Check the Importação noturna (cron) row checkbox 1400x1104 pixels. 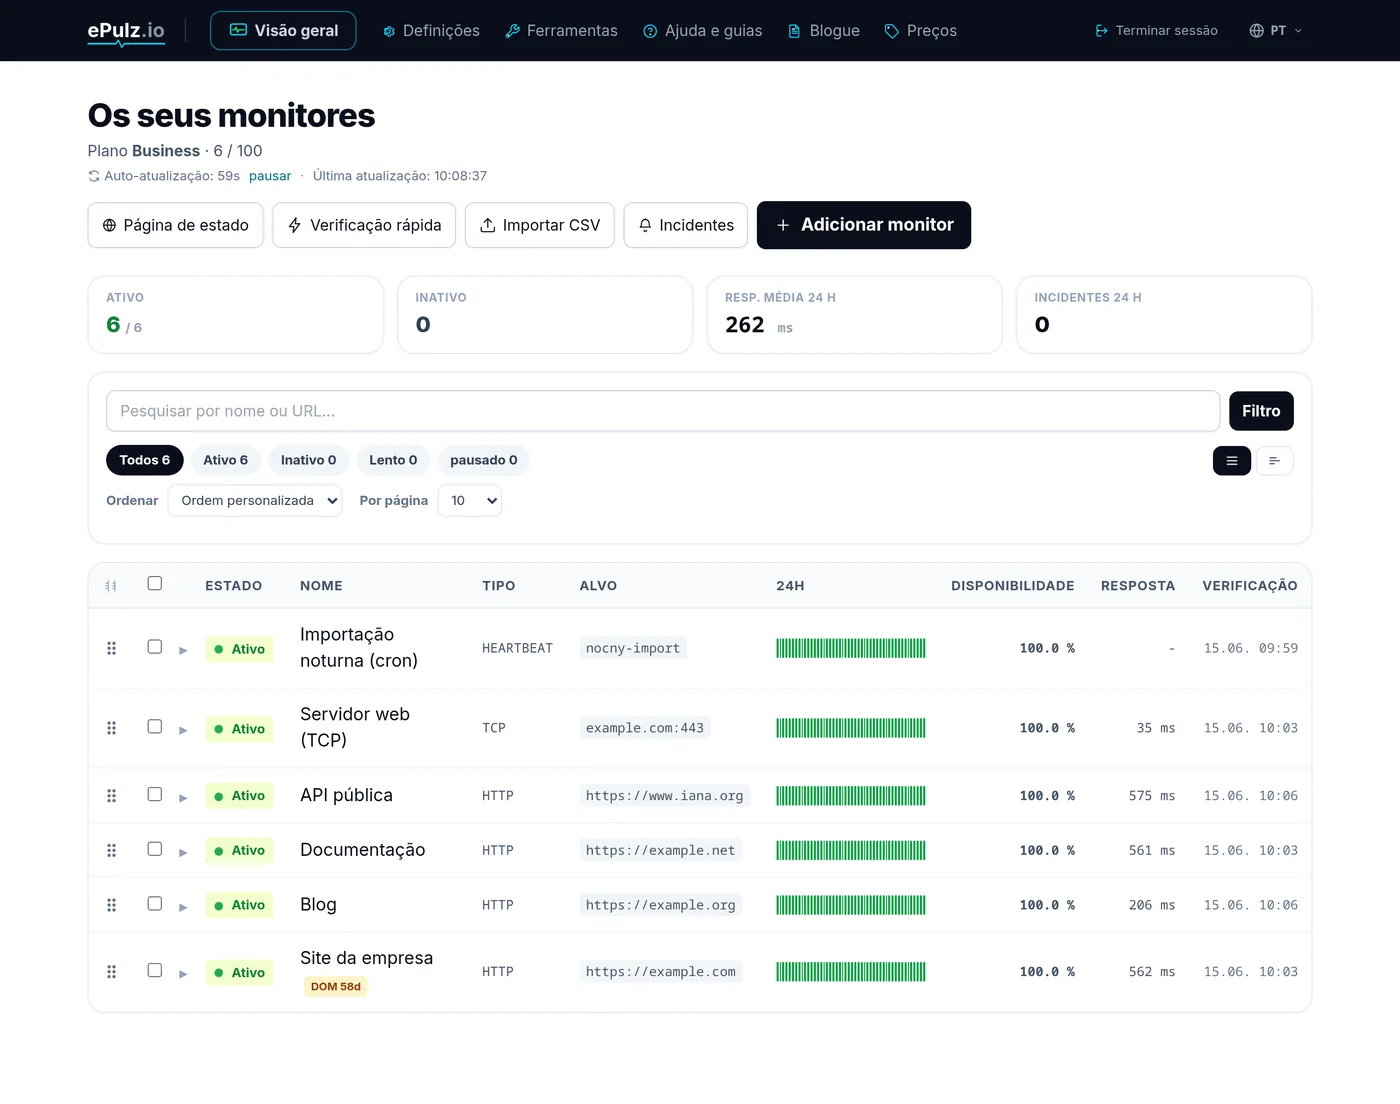(x=155, y=647)
